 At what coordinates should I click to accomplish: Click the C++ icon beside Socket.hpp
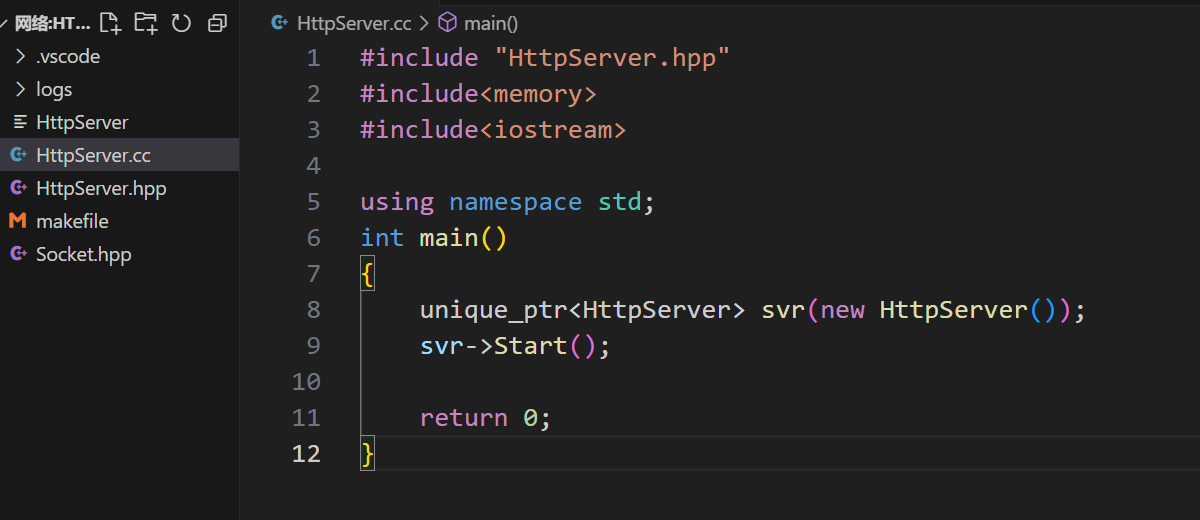pyautogui.click(x=18, y=254)
